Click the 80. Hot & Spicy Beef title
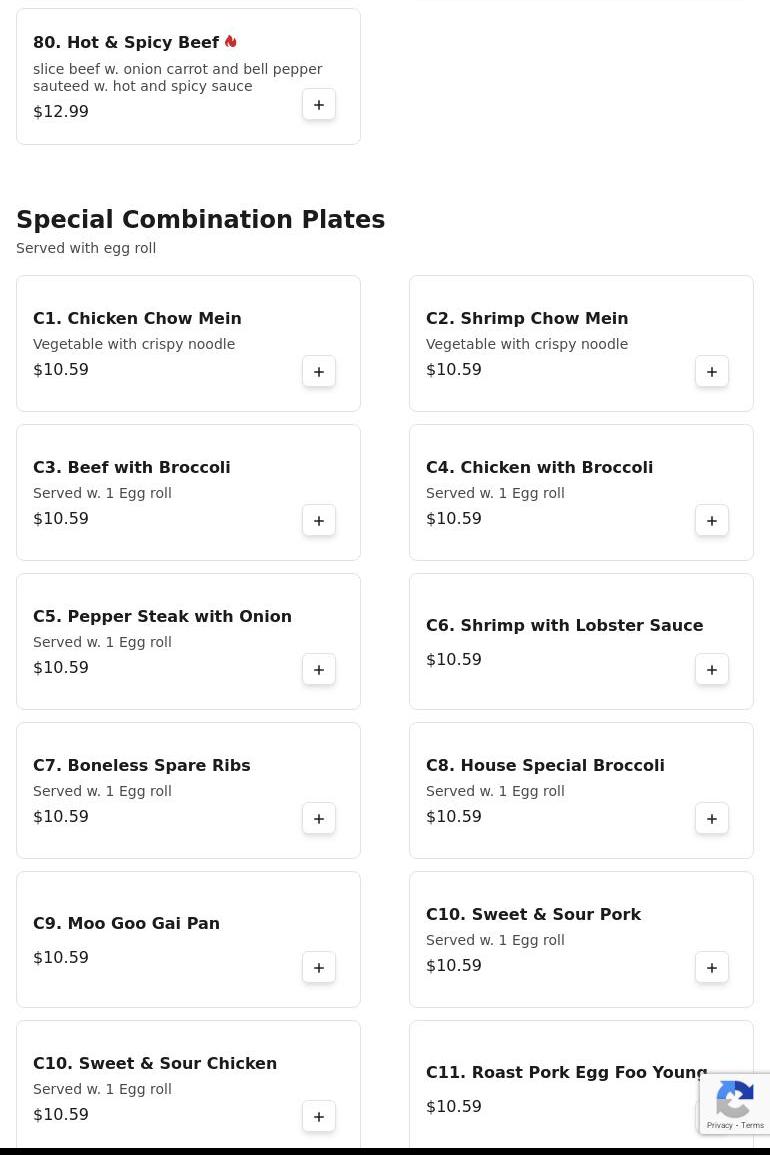Image resolution: width=770 pixels, height=1155 pixels. click(126, 43)
